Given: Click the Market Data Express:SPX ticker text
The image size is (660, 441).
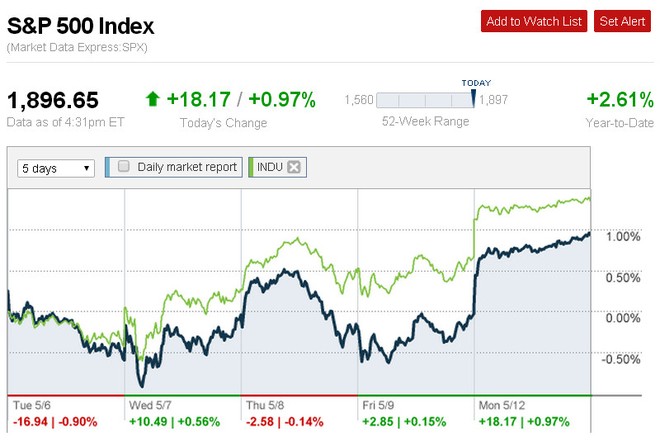Looking at the screenshot, I should point(77,48).
